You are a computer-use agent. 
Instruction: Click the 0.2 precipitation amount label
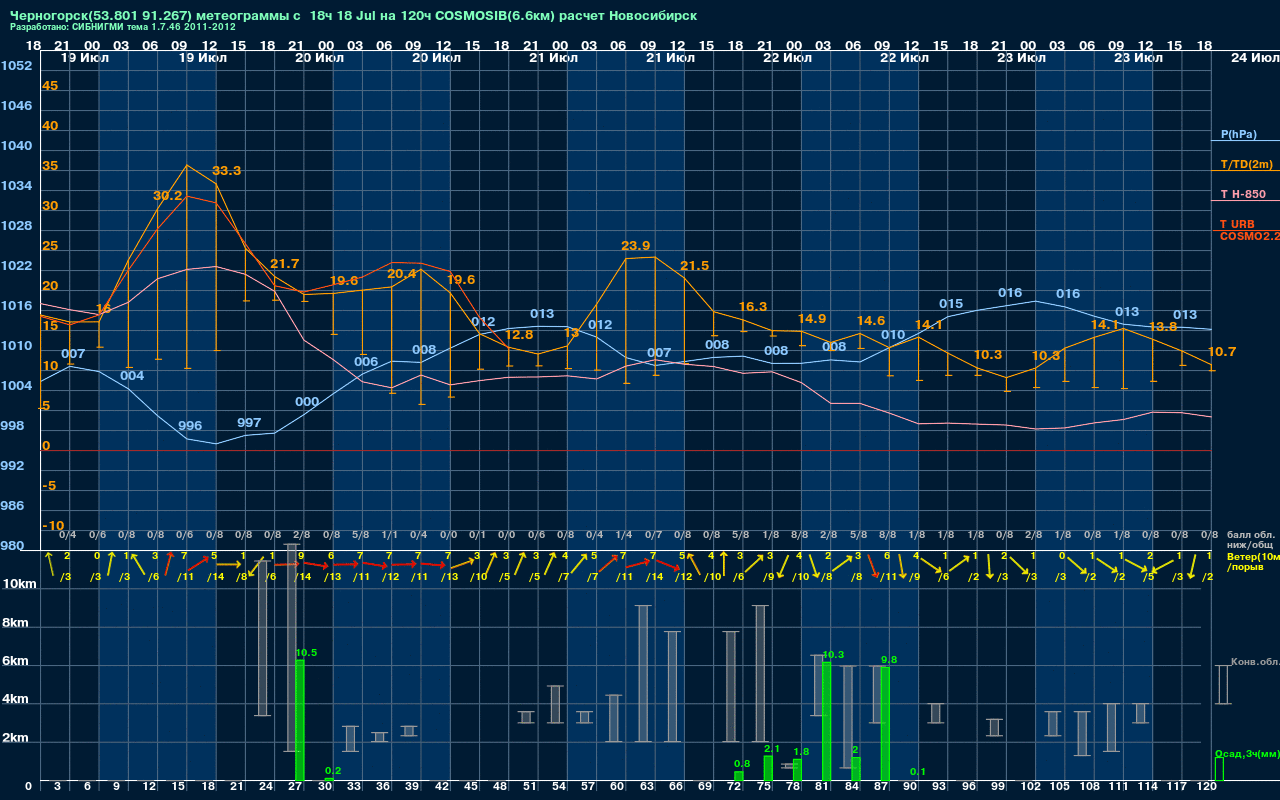tap(333, 771)
